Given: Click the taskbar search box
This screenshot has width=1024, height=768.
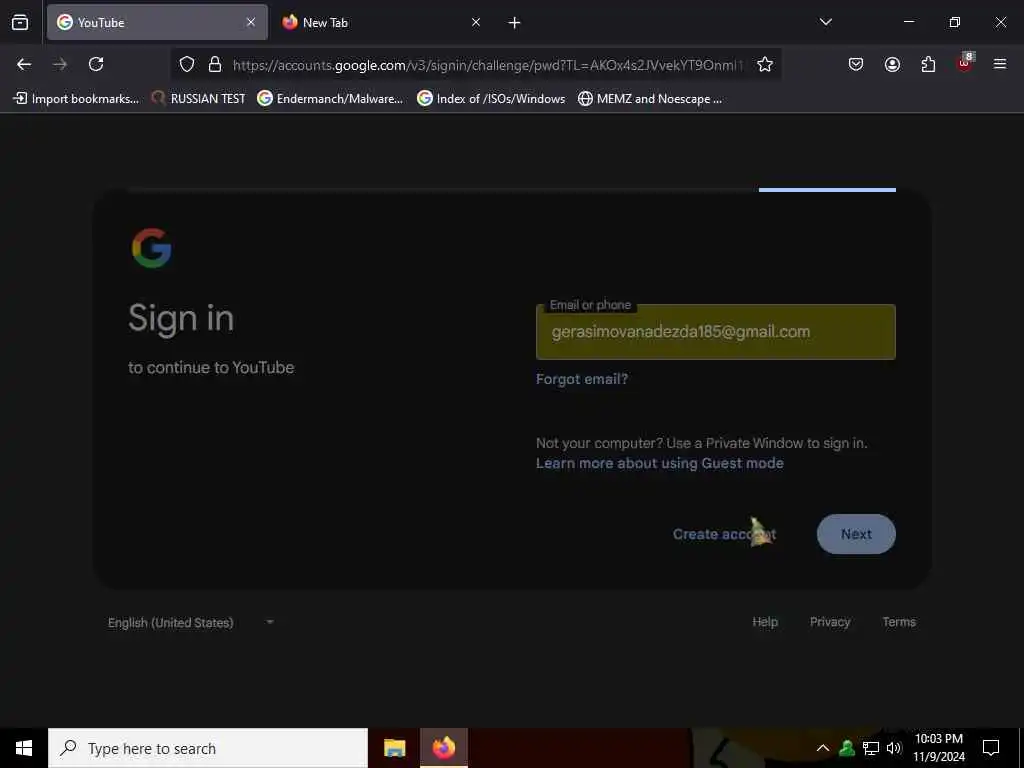Looking at the screenshot, I should [208, 748].
